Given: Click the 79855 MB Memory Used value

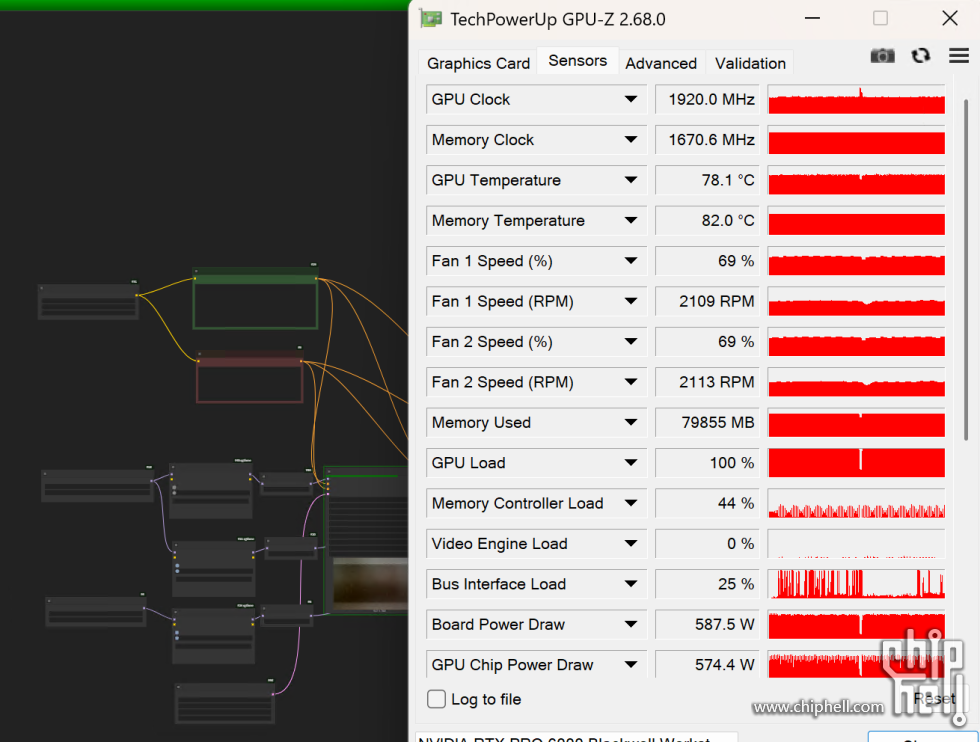Looking at the screenshot, I should coord(707,423).
